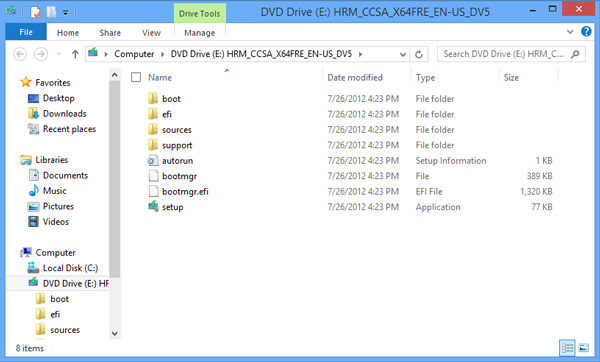Open the recent locations dropdown arrow

click(x=59, y=54)
